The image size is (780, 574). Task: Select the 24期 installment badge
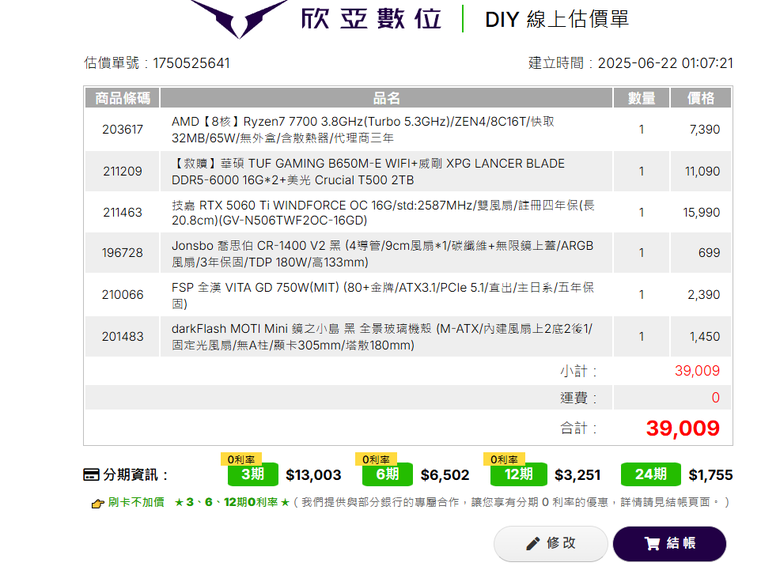pyautogui.click(x=651, y=474)
